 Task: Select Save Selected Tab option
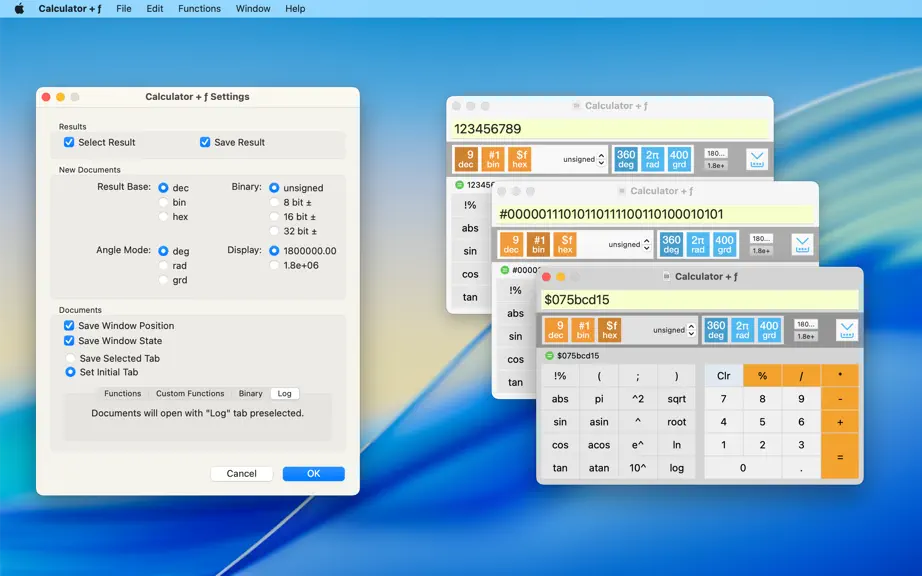pos(70,358)
